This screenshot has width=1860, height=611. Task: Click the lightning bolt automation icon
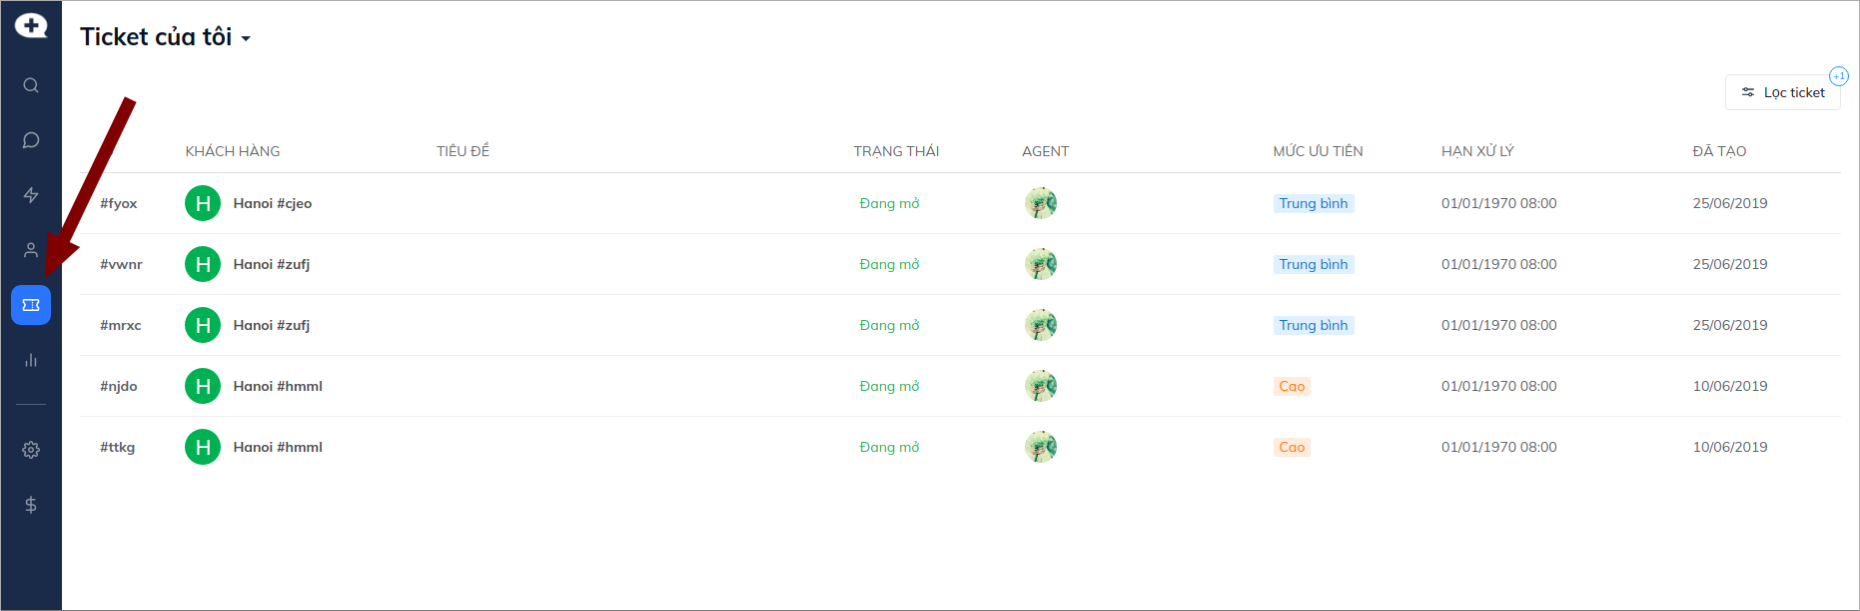[31, 195]
